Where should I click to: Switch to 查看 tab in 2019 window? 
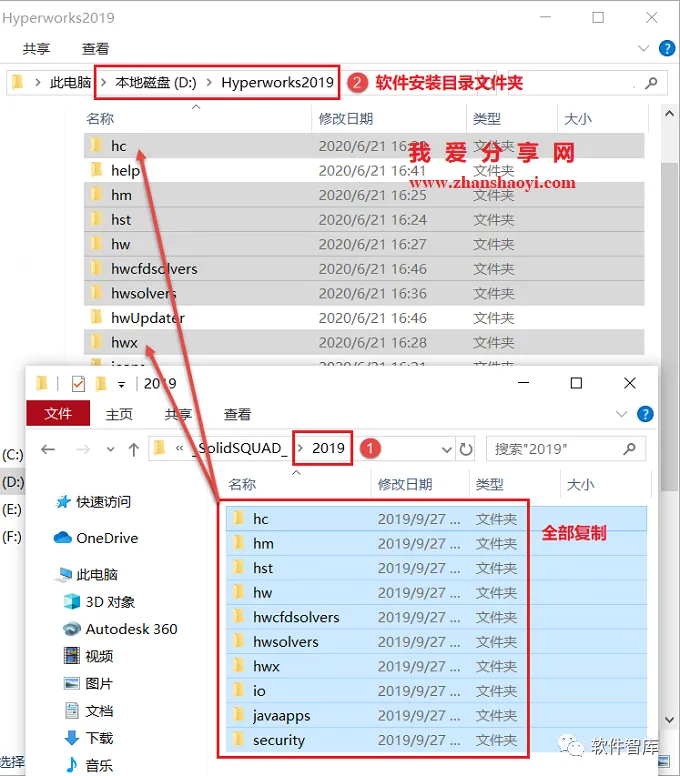pyautogui.click(x=238, y=414)
